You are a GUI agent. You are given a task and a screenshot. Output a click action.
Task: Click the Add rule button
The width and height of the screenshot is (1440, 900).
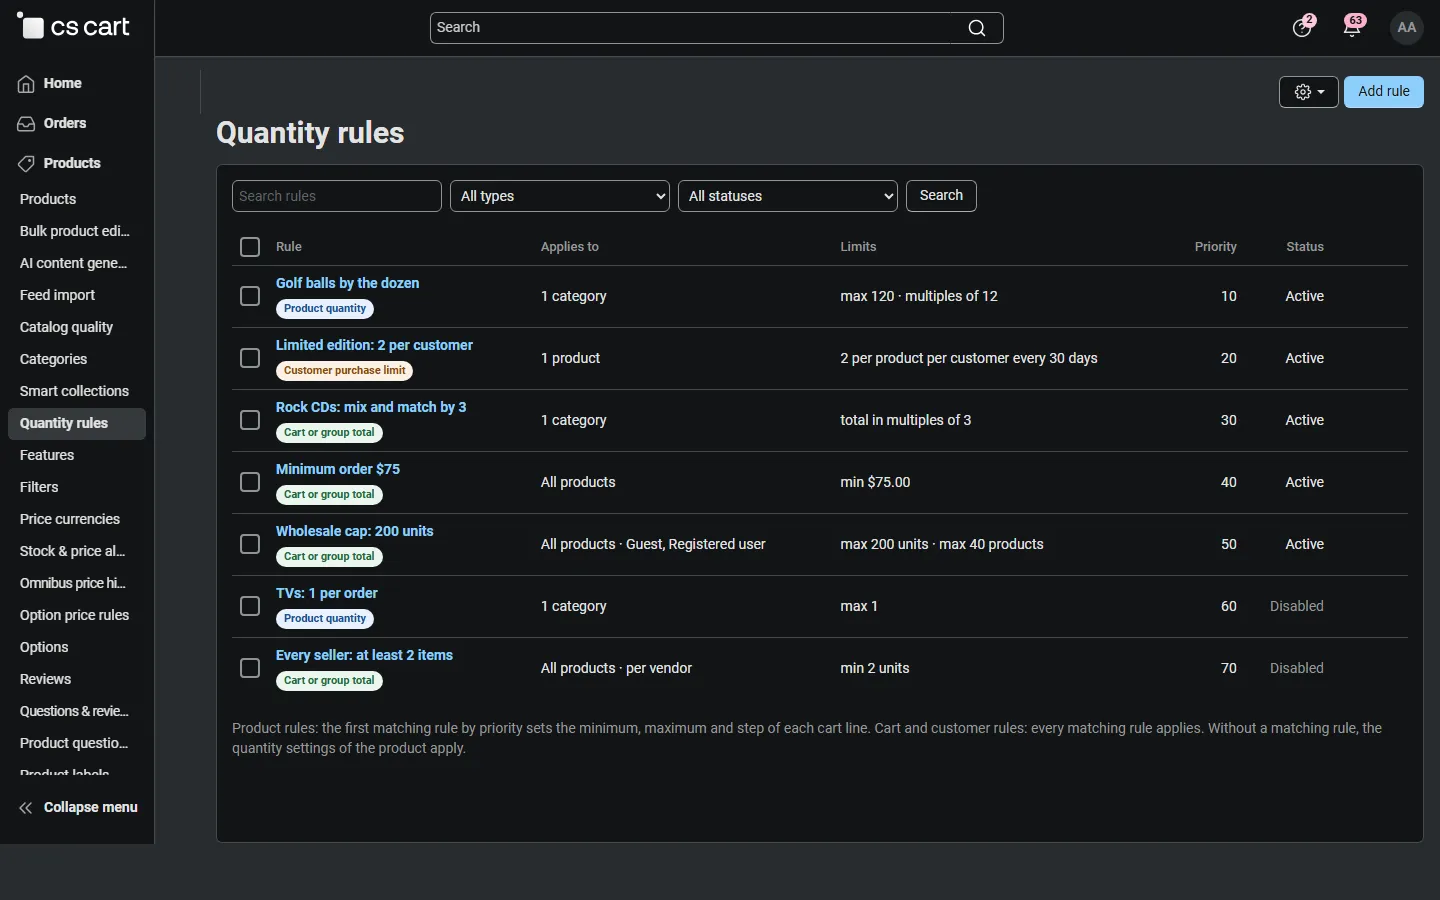point(1384,92)
